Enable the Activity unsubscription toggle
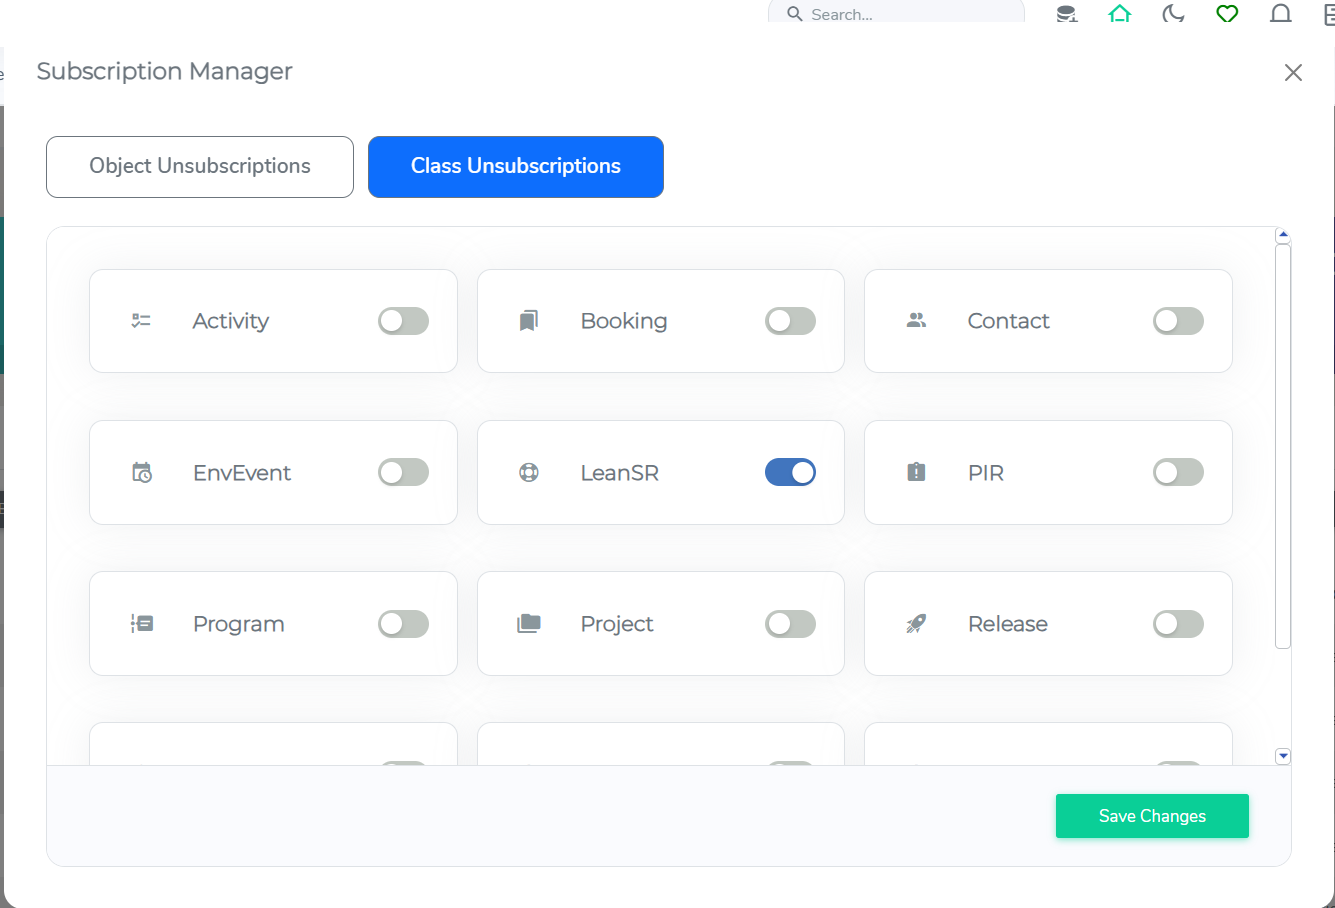This screenshot has width=1335, height=908. pos(403,321)
